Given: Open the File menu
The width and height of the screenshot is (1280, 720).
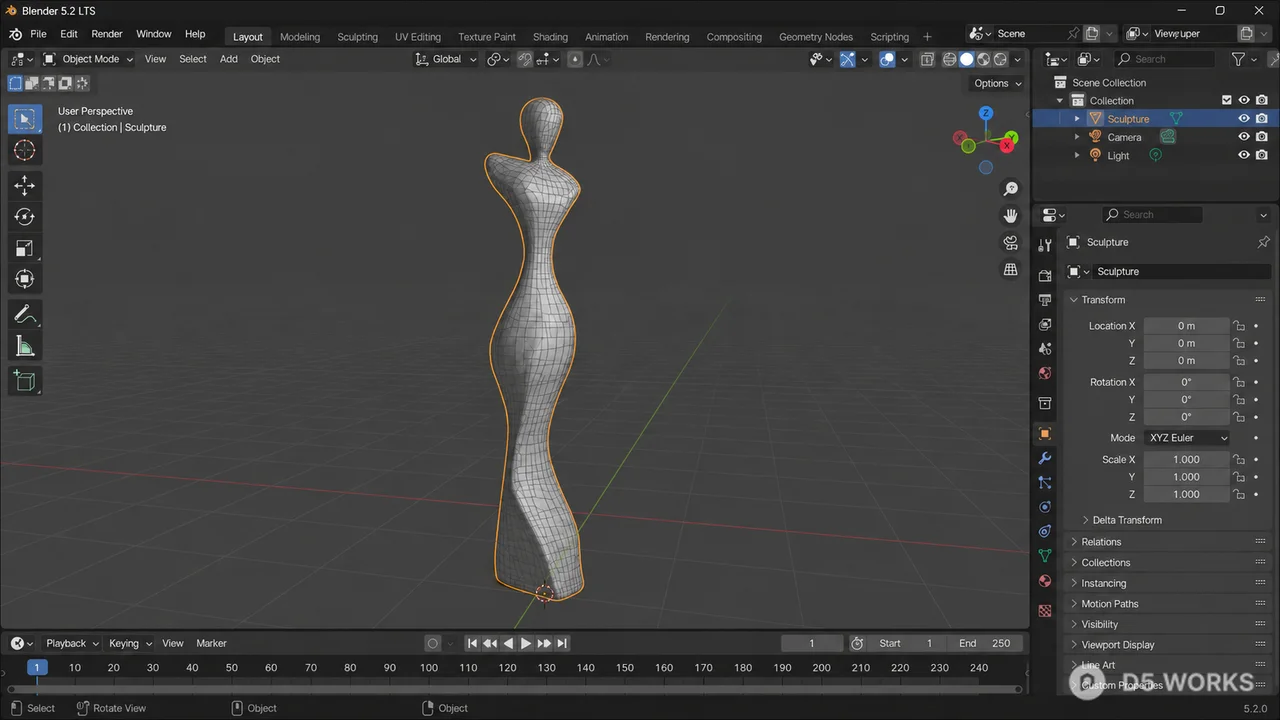Looking at the screenshot, I should click(38, 34).
